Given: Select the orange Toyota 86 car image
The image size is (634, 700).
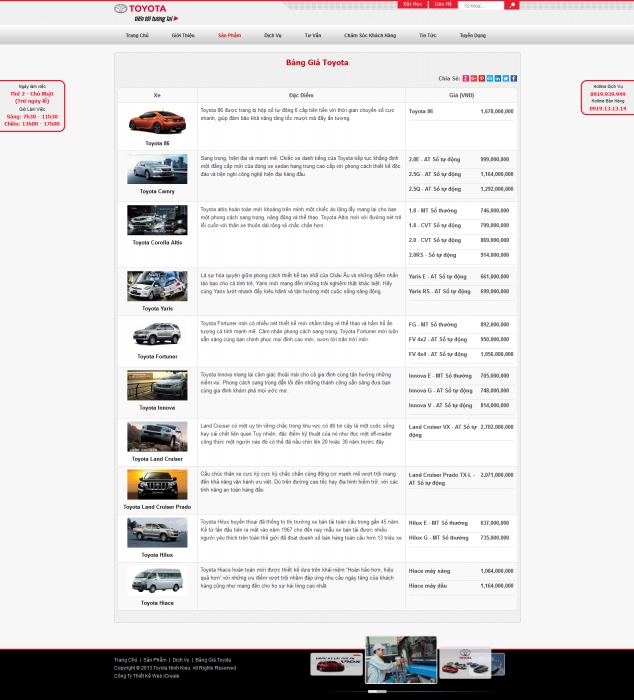Looking at the screenshot, I should (157, 121).
